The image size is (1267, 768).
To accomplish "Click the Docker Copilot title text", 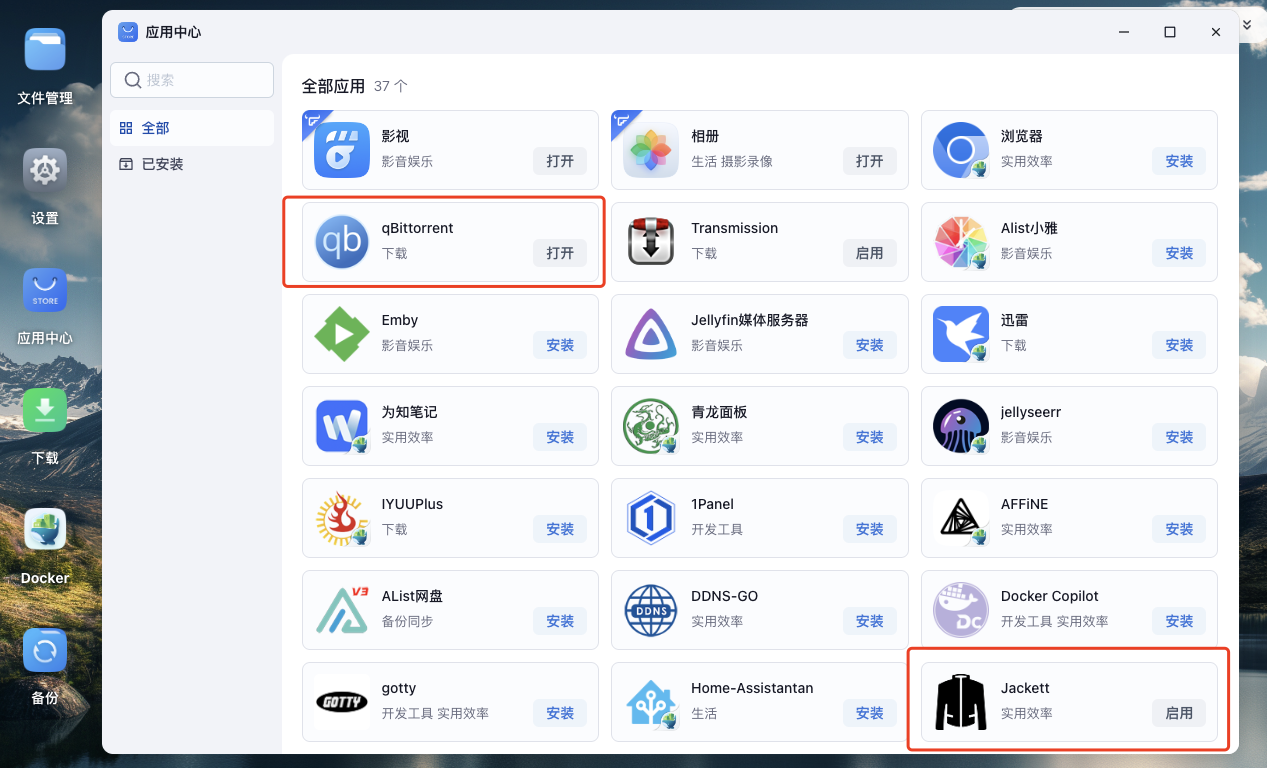I will (1050, 596).
